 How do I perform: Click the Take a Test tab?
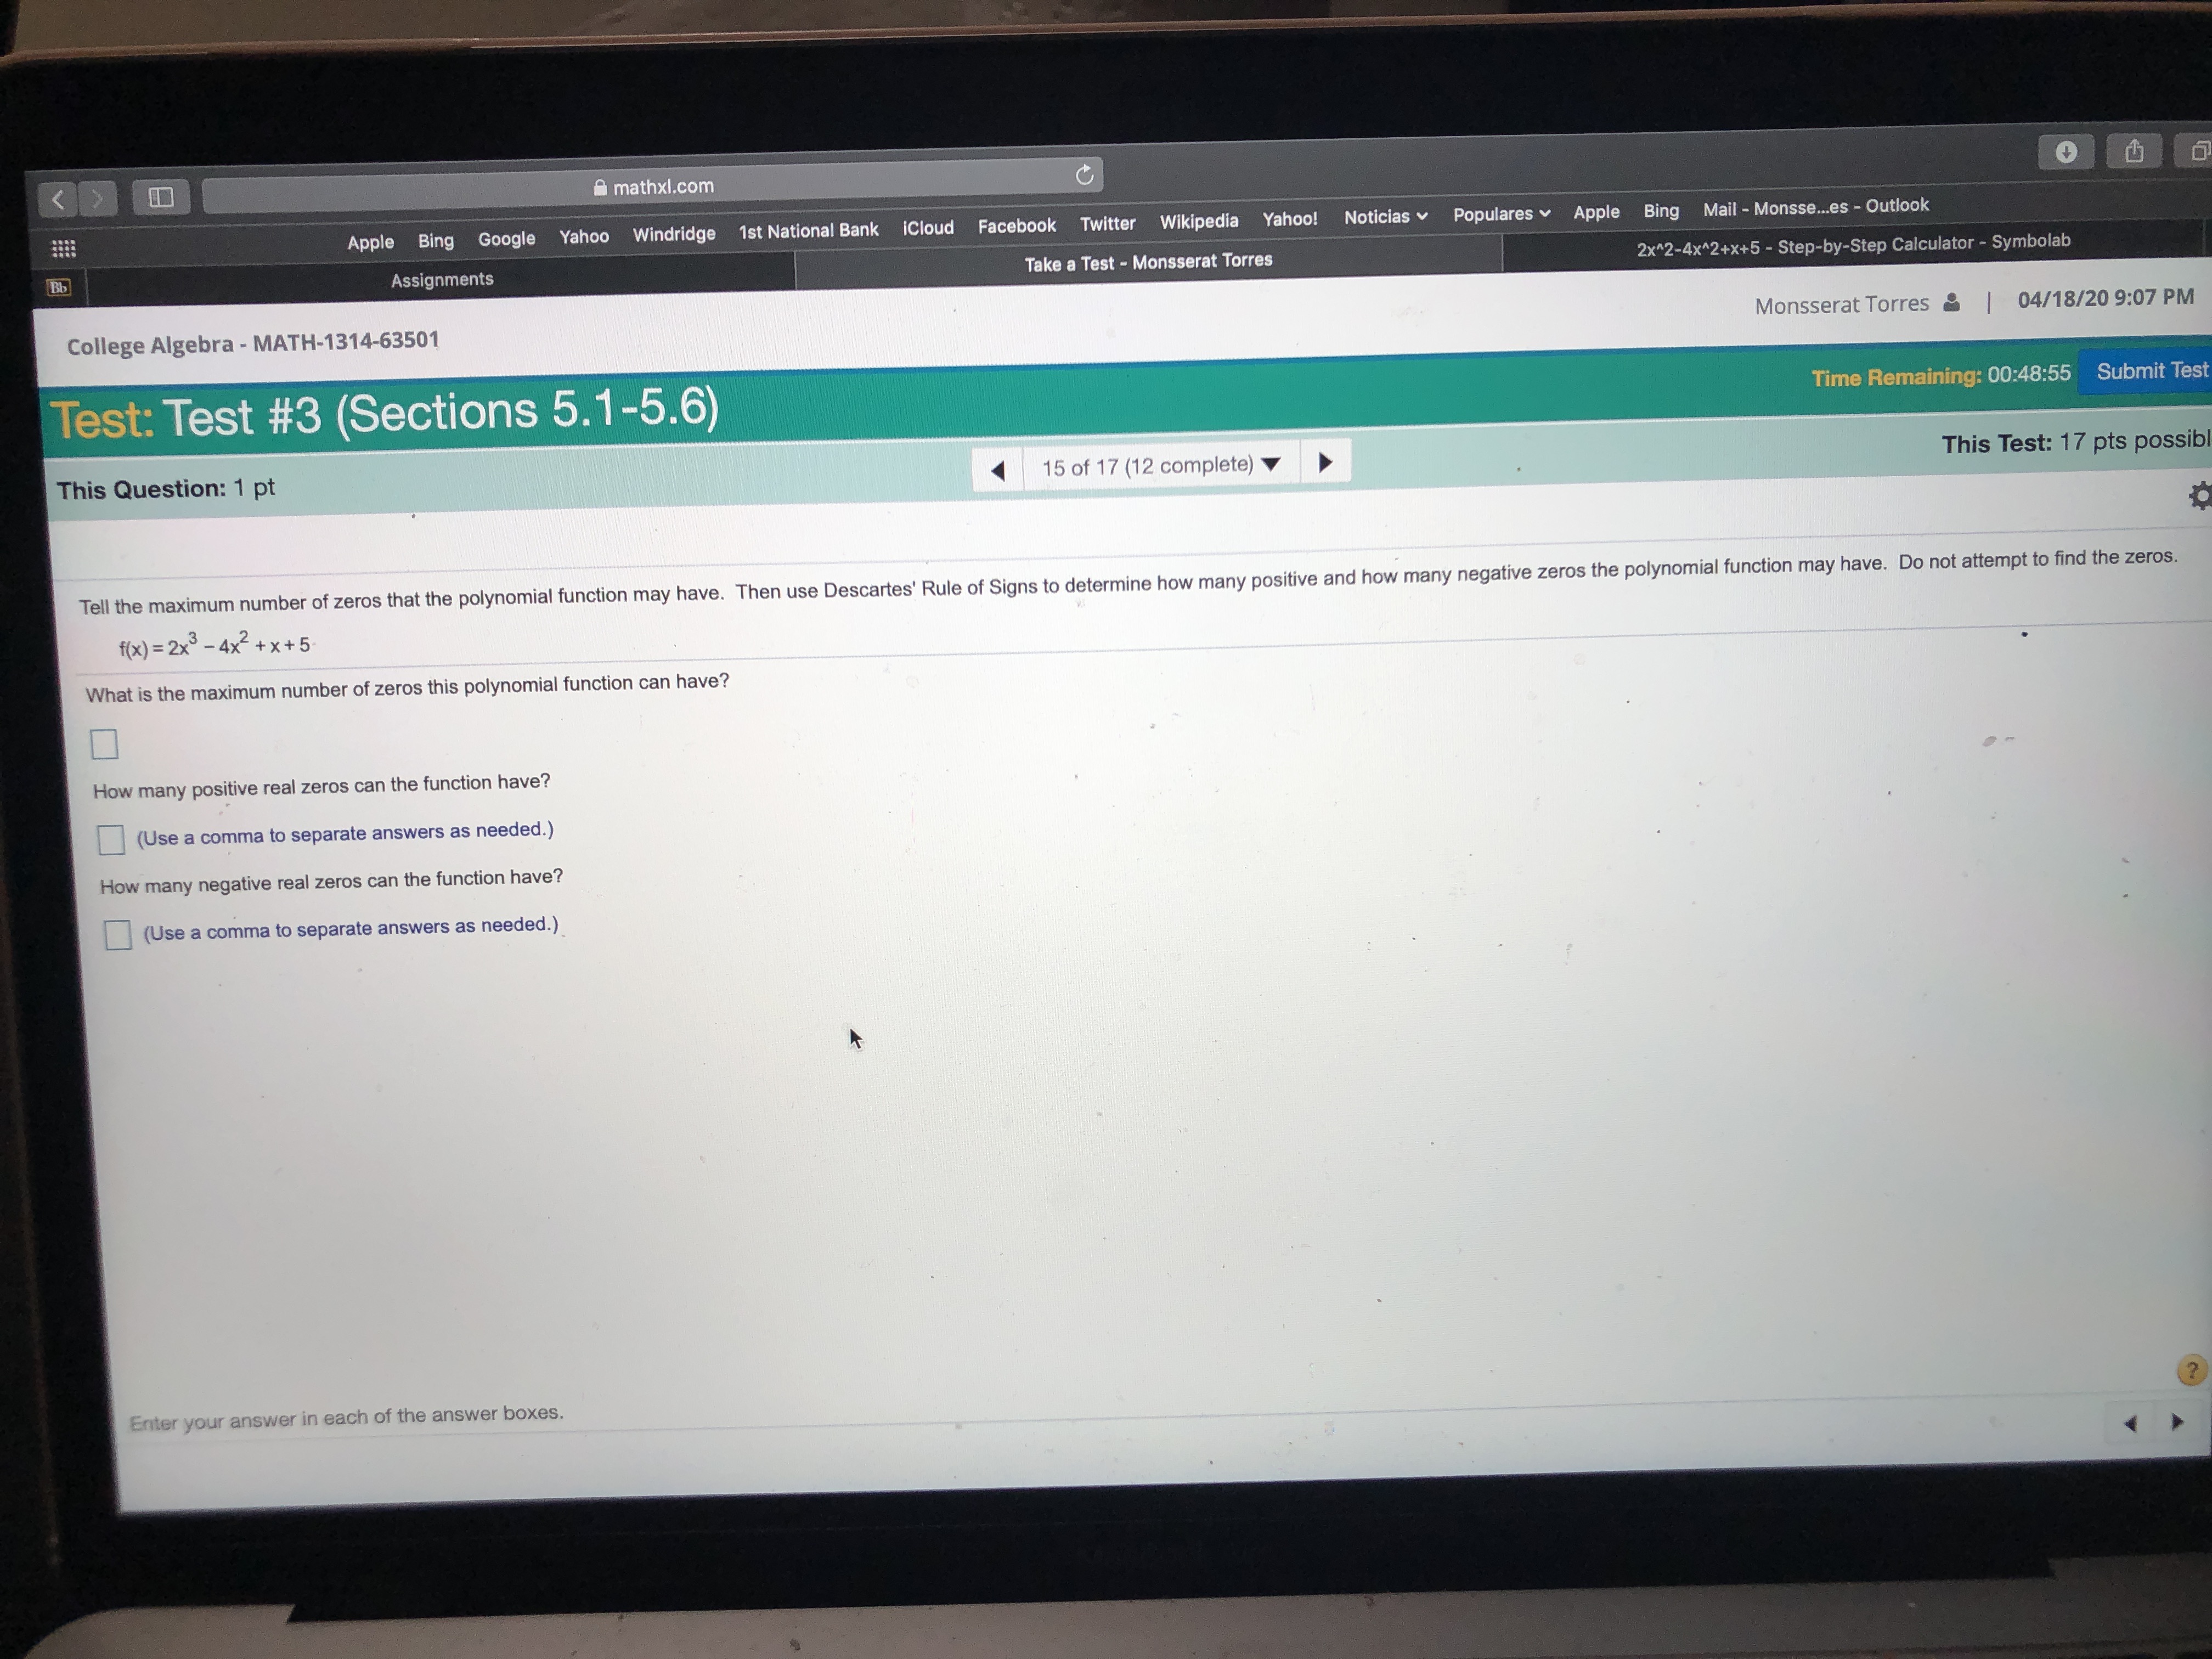click(1149, 261)
